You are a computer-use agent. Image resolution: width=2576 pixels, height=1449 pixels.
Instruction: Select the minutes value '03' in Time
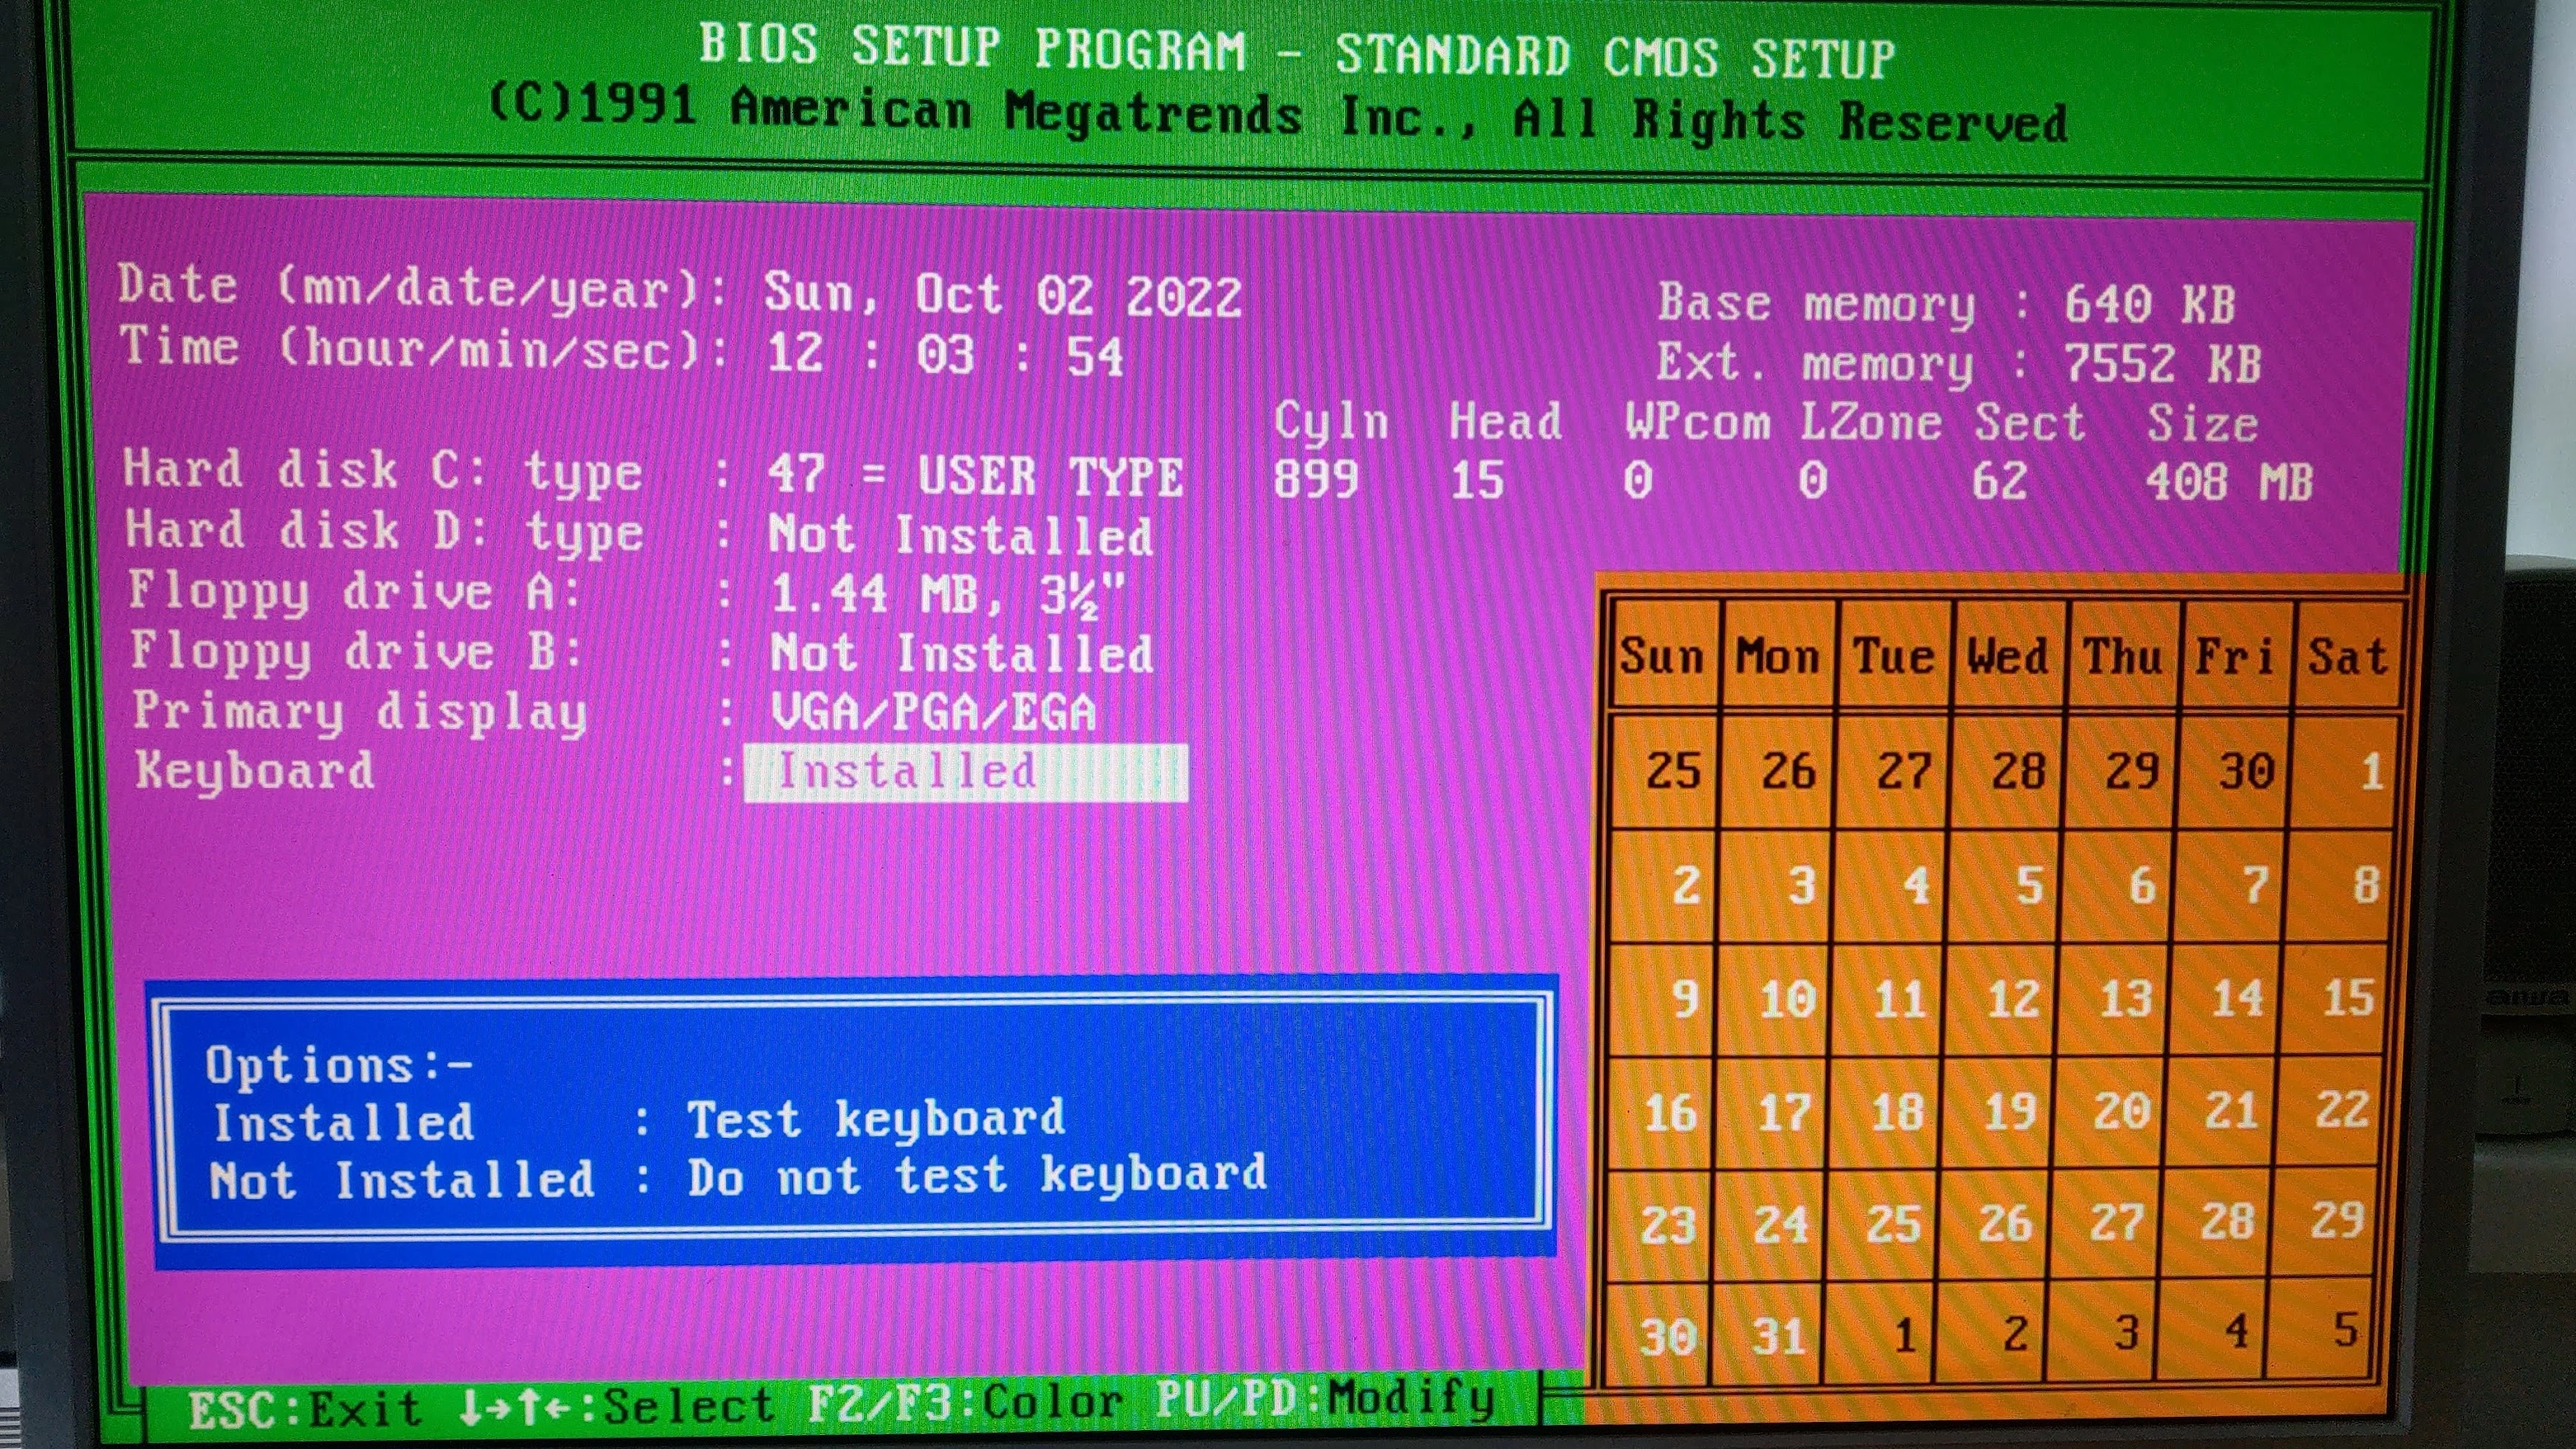[945, 355]
